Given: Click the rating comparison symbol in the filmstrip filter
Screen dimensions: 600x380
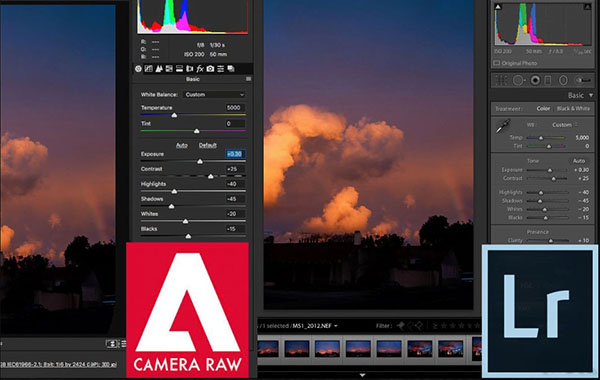Looking at the screenshot, I should coord(435,326).
